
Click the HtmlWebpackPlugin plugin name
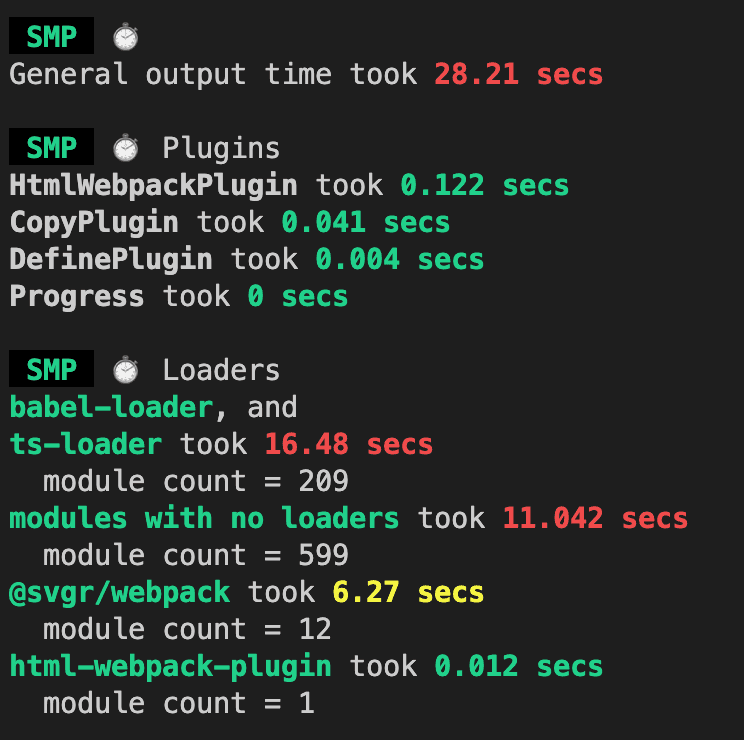click(x=153, y=185)
